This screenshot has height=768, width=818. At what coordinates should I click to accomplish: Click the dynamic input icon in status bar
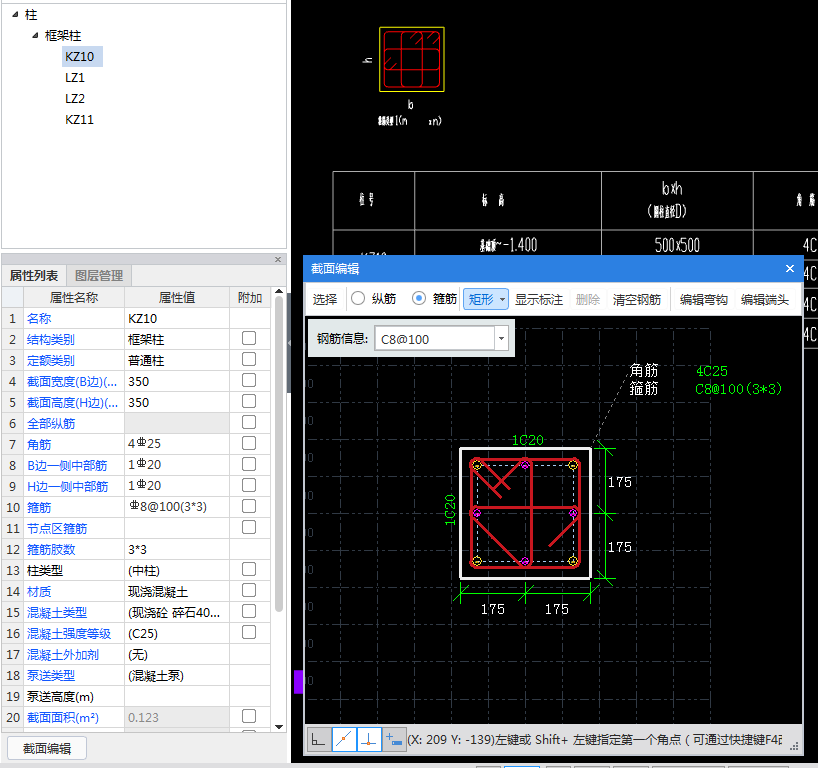click(394, 739)
